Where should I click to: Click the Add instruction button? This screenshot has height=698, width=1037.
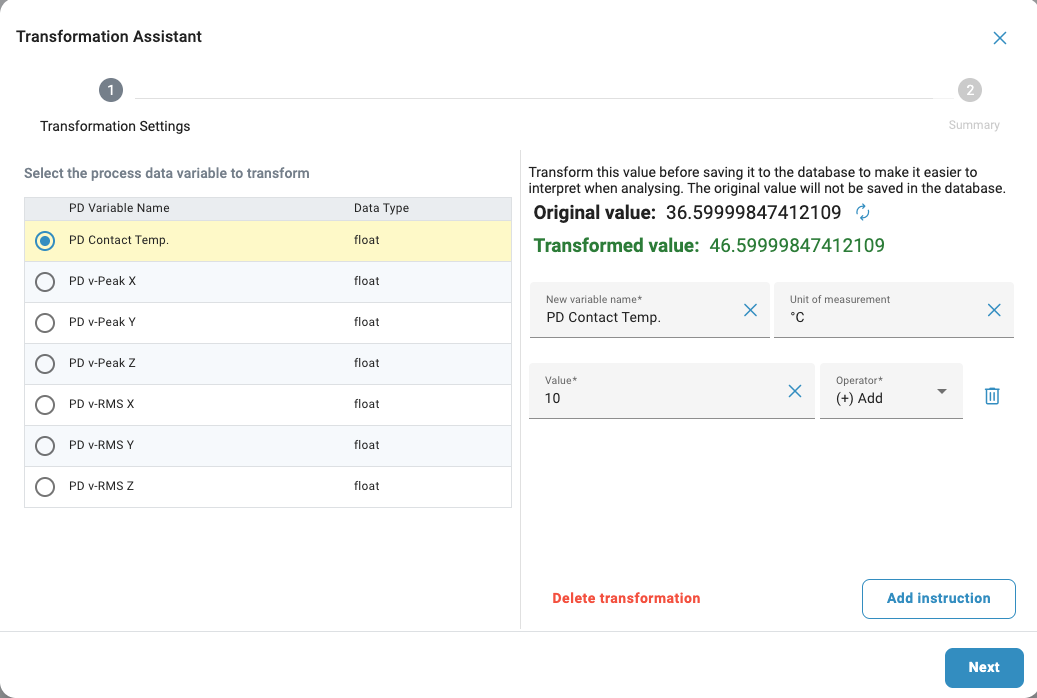tap(938, 598)
